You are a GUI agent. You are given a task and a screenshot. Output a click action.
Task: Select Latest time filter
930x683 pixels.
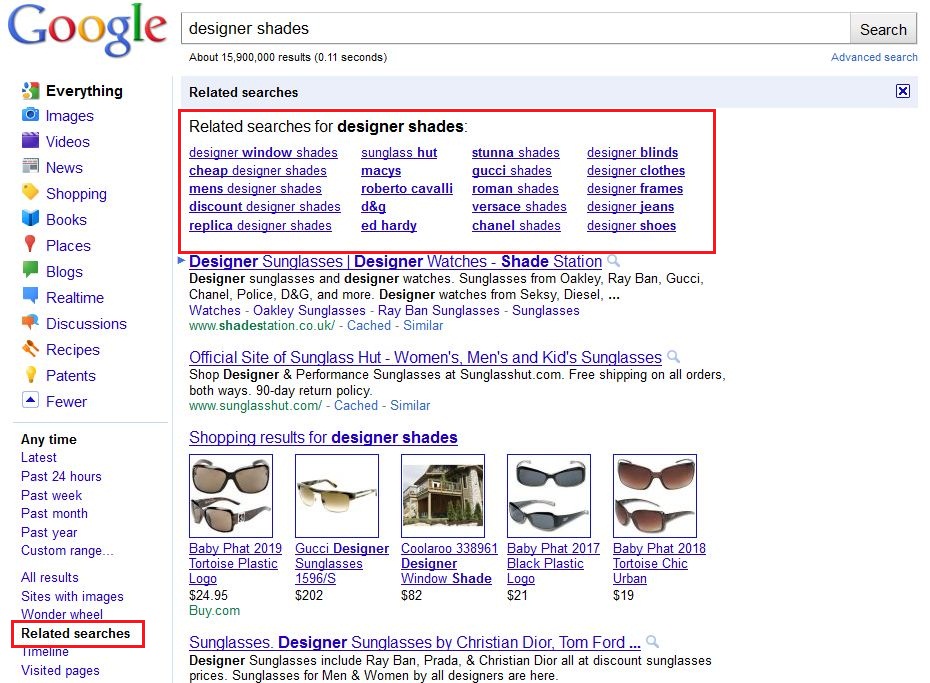(39, 458)
